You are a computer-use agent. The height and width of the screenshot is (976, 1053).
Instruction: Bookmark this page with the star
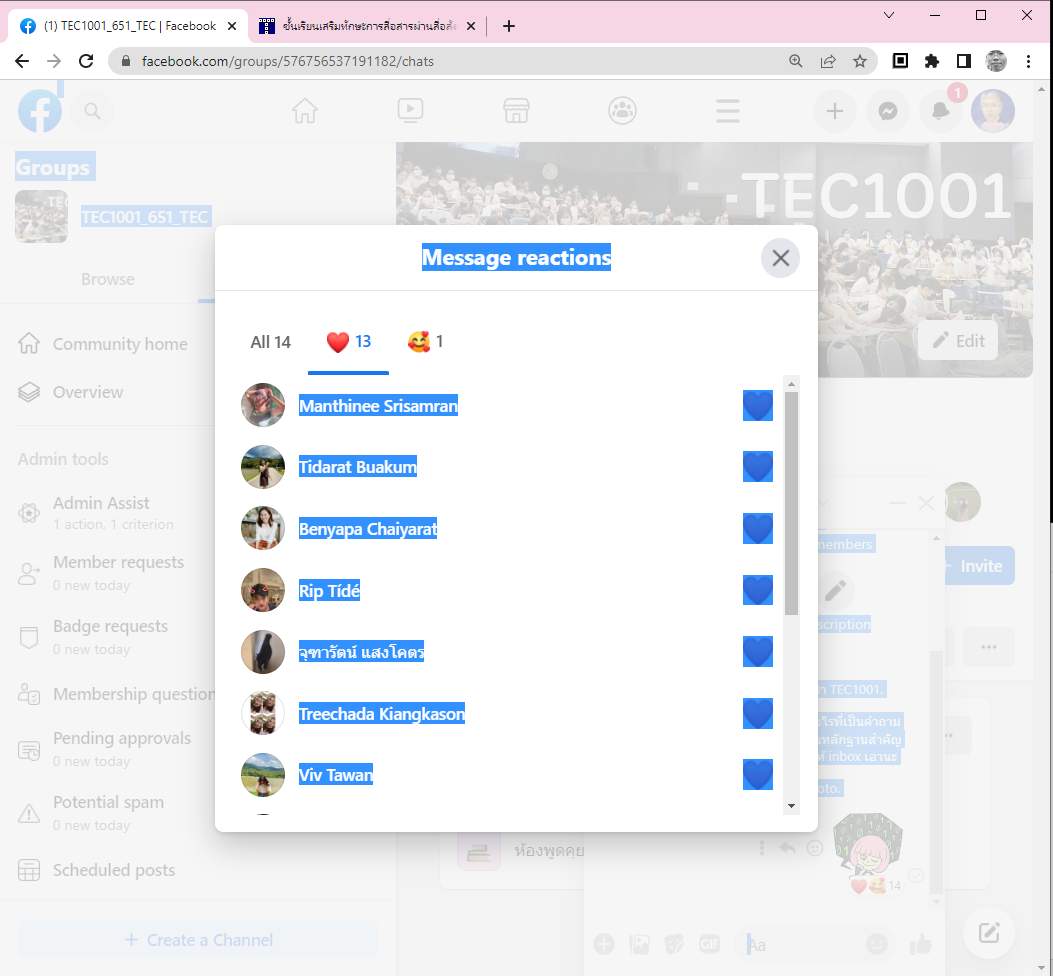860,61
